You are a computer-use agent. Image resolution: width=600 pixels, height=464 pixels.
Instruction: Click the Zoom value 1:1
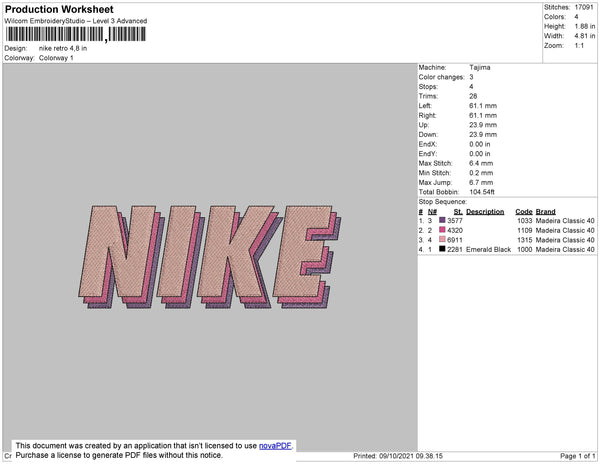[x=579, y=46]
